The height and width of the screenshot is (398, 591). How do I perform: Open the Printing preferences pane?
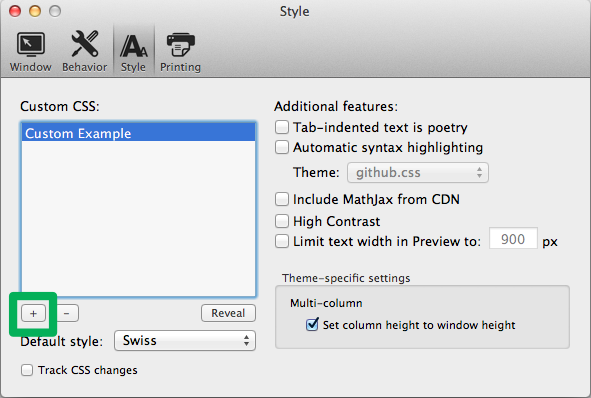click(x=181, y=52)
